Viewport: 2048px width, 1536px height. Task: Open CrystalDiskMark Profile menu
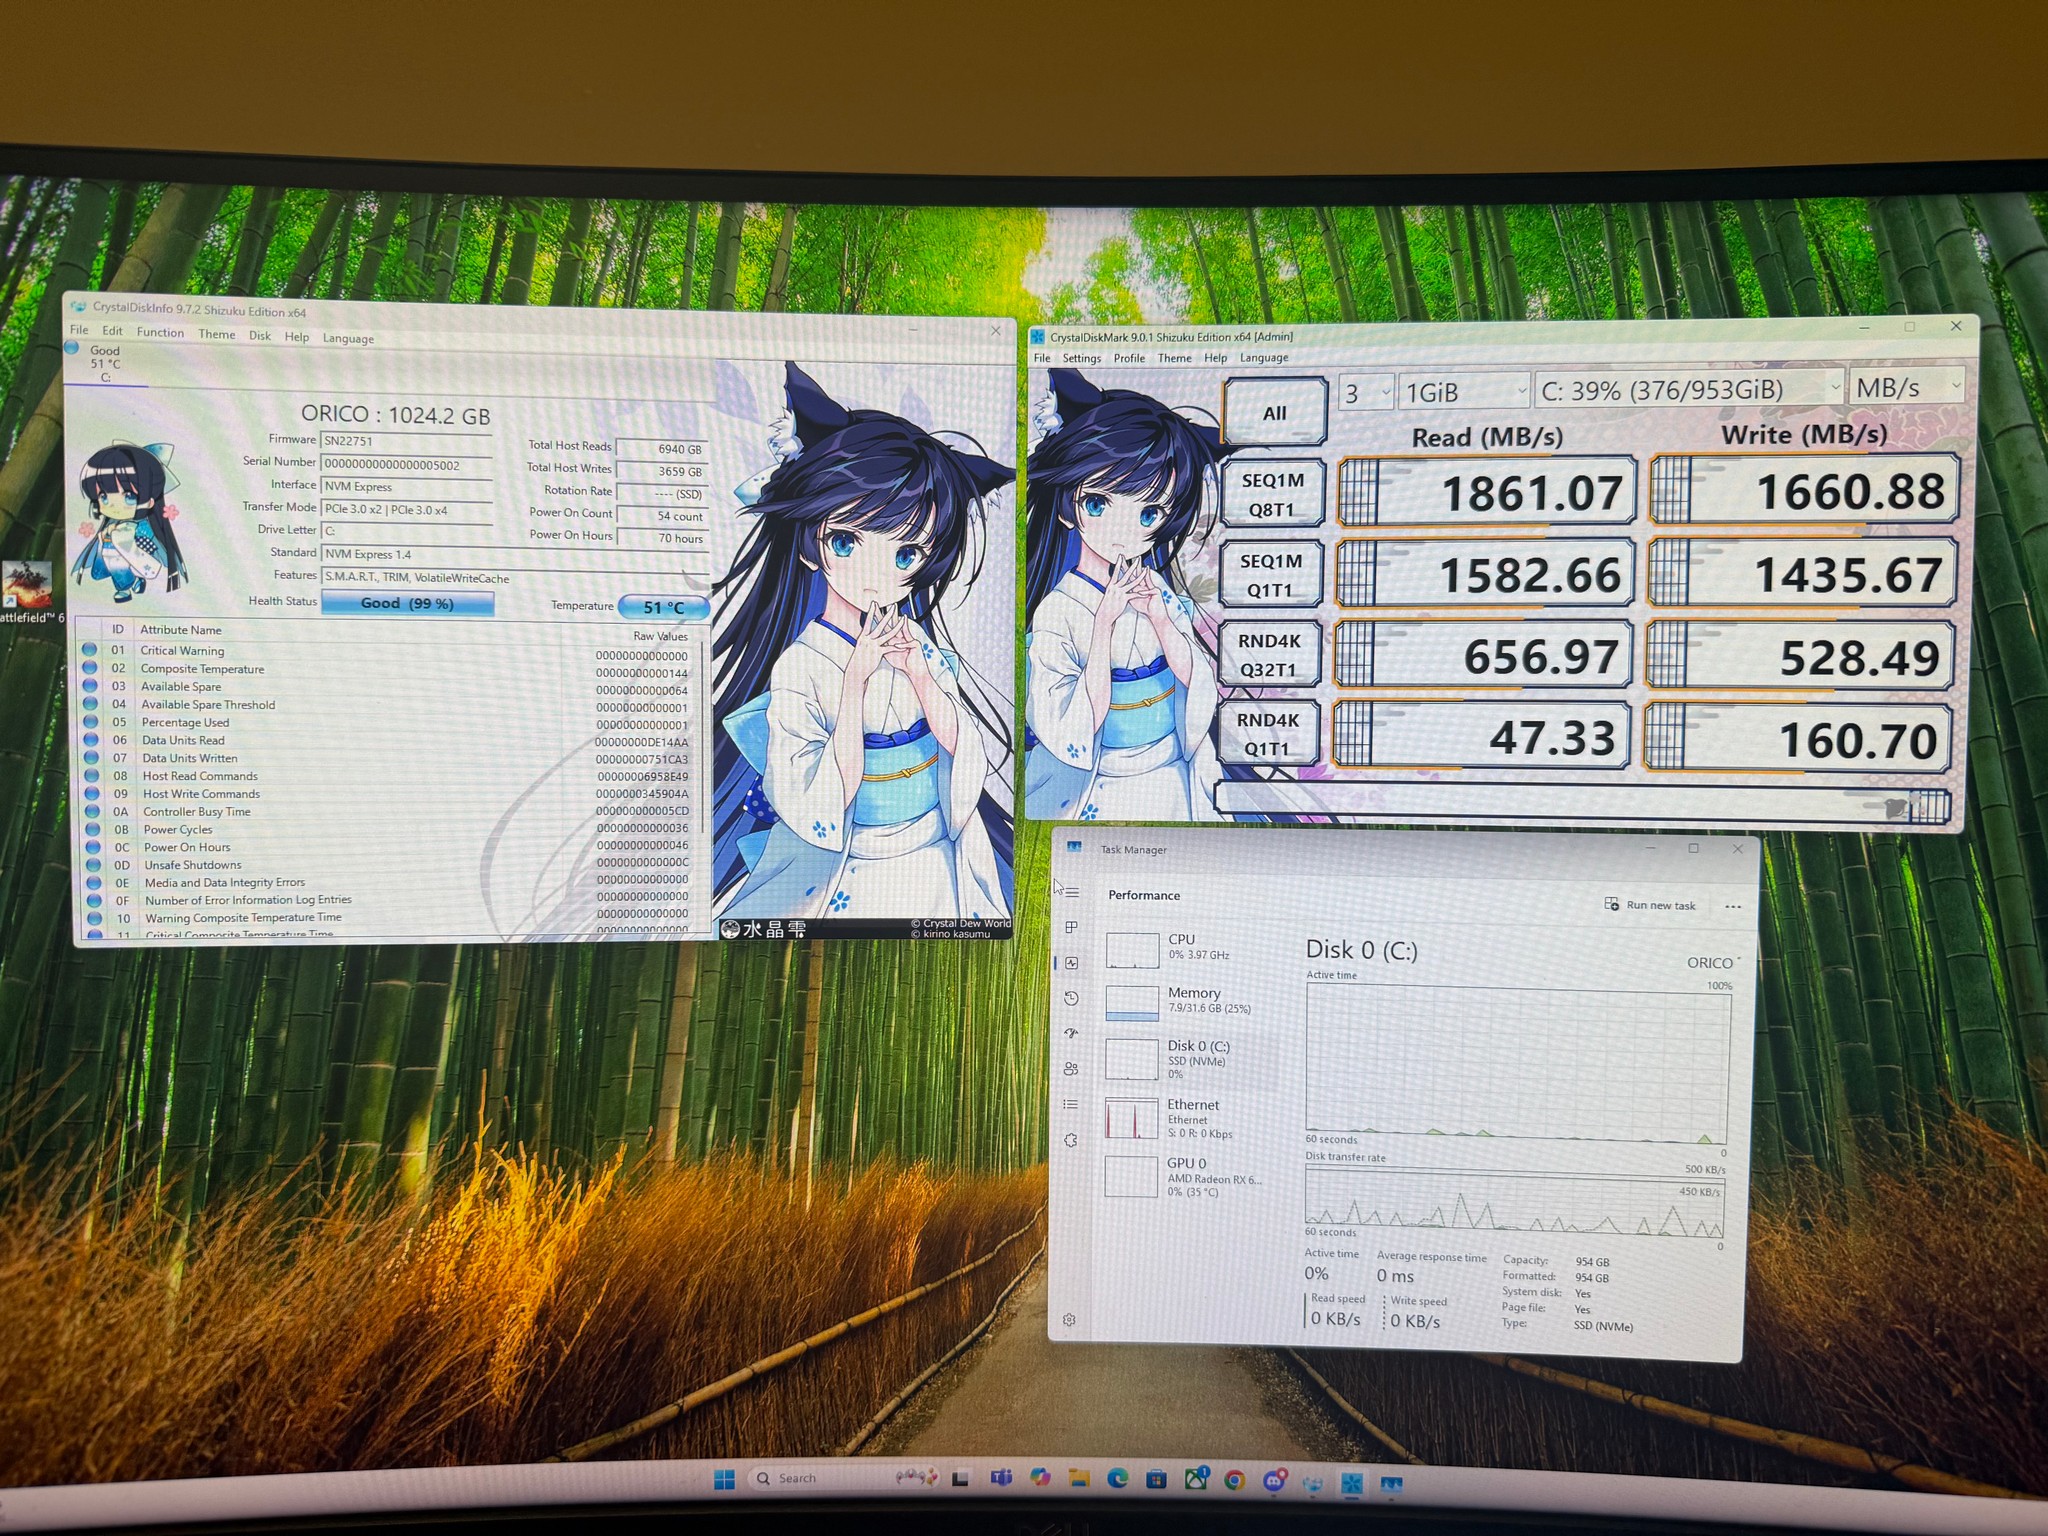(1129, 358)
